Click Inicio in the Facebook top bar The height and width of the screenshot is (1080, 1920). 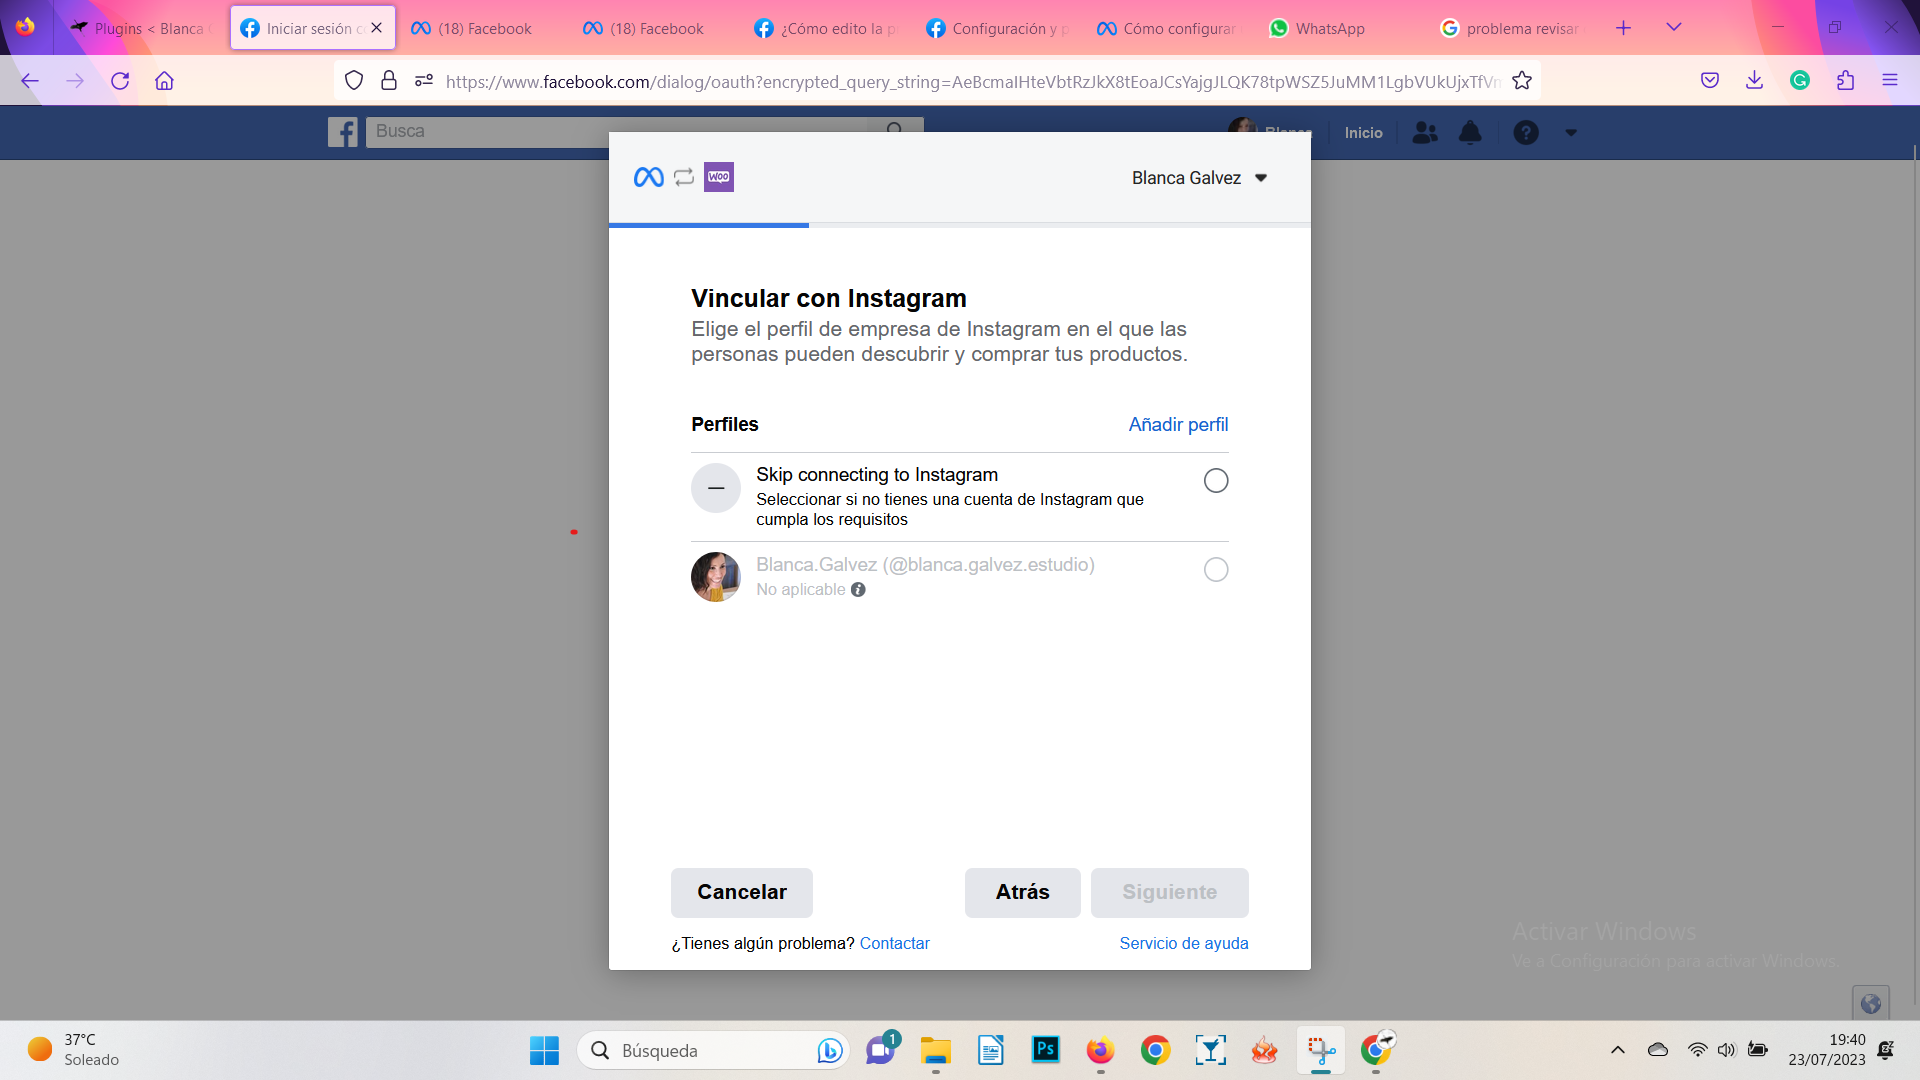1363,133
